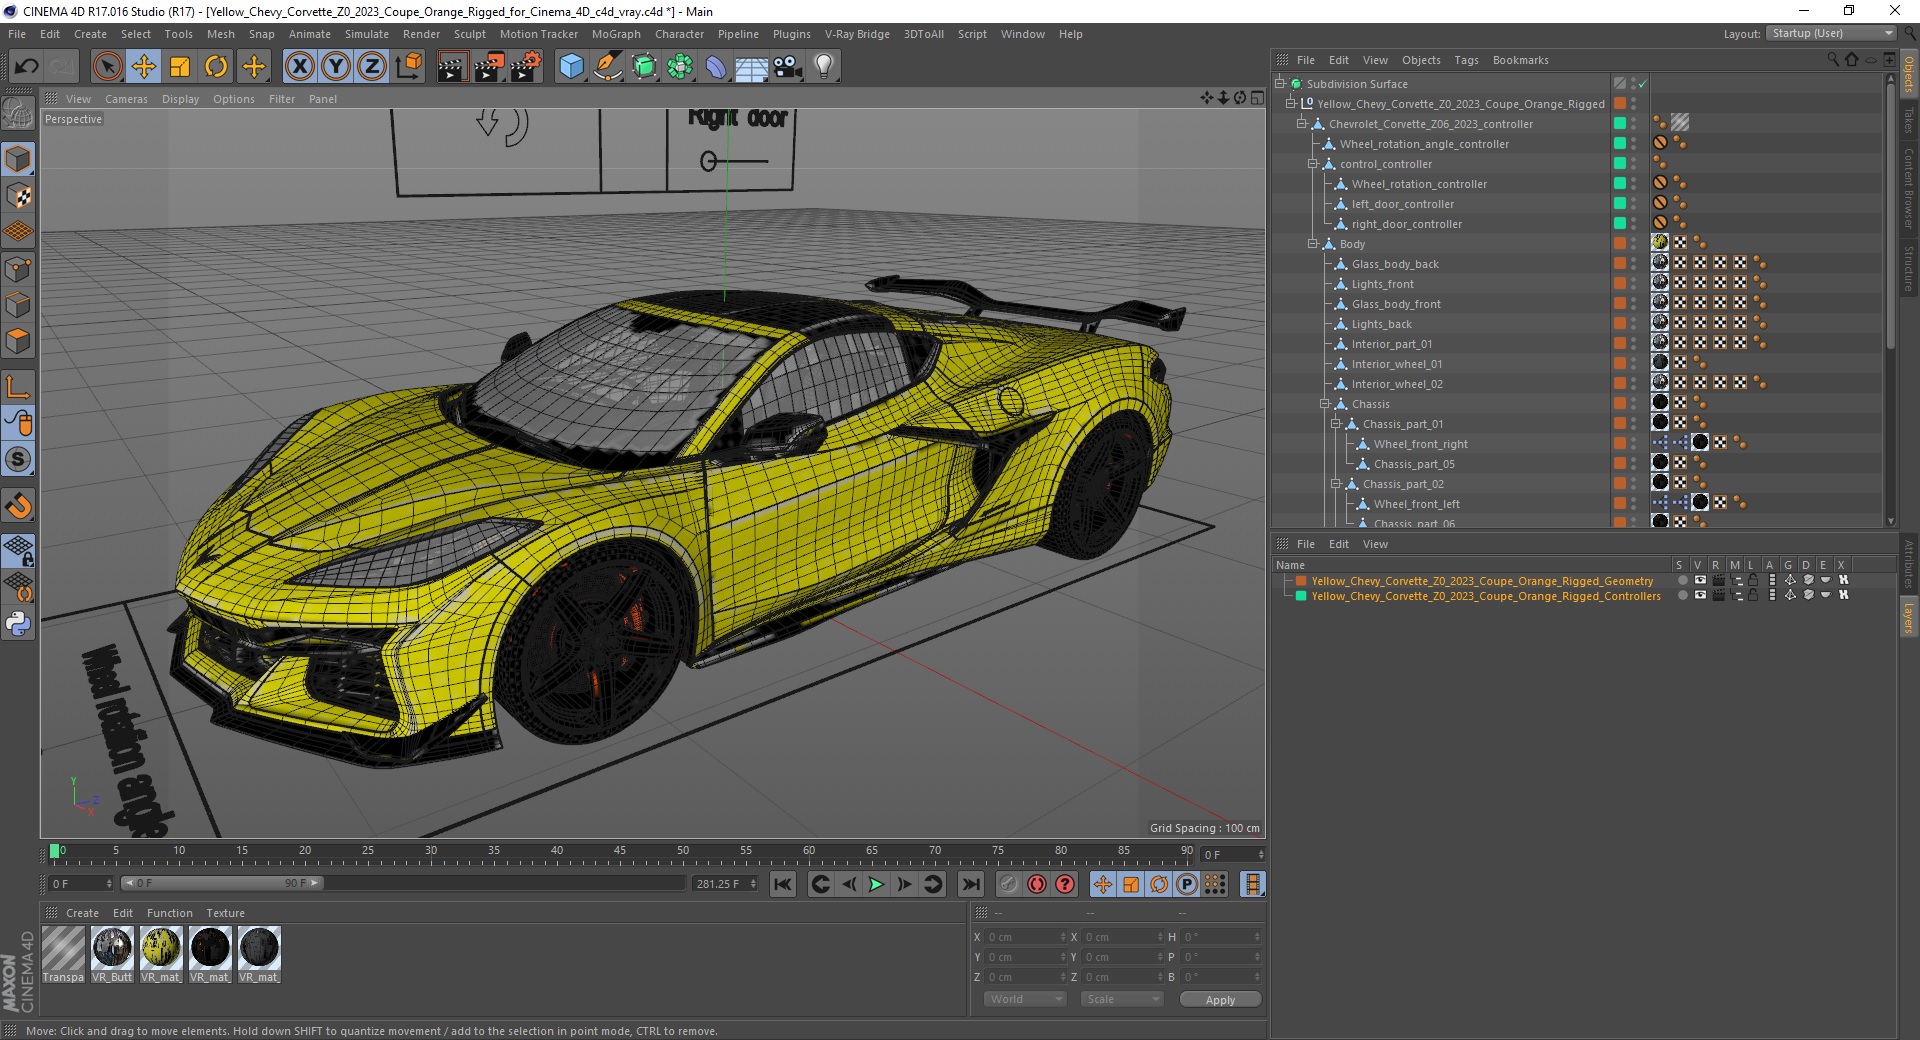1920x1040 pixels.
Task: Select Texture mode checkerboard cube icon
Action: 18,196
